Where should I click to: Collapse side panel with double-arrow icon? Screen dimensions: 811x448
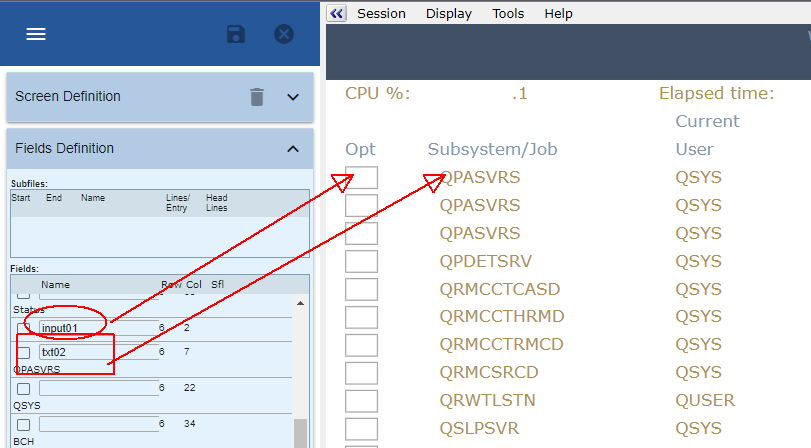(x=337, y=13)
